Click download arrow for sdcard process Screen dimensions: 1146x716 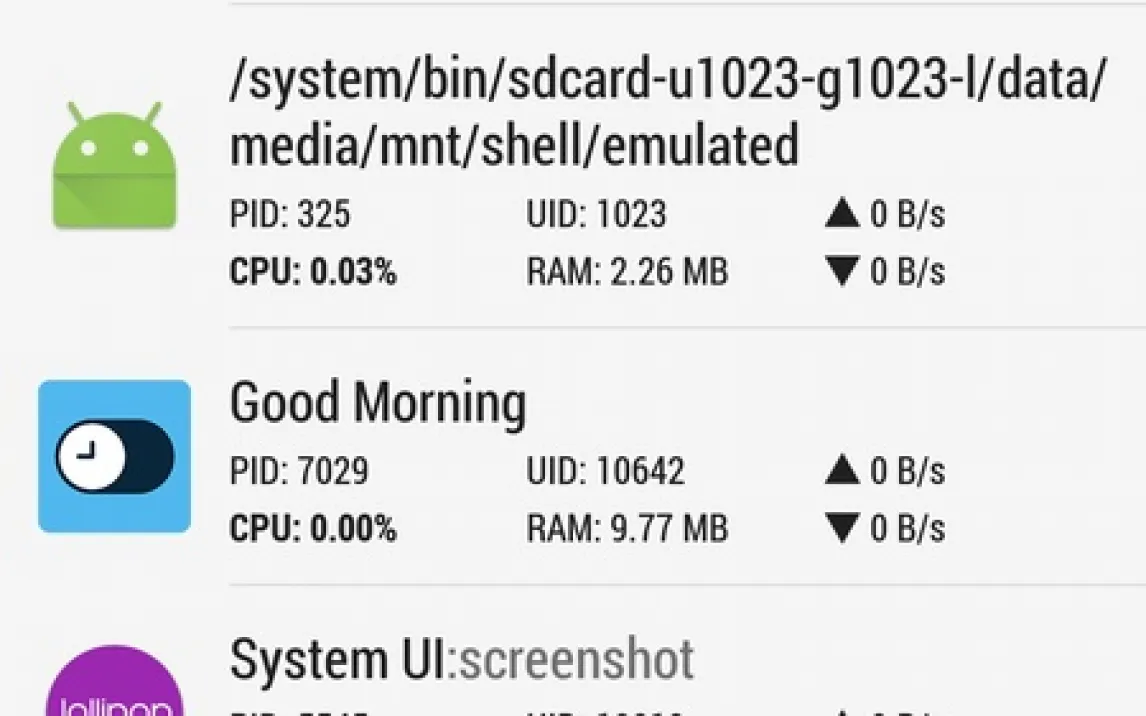click(843, 272)
